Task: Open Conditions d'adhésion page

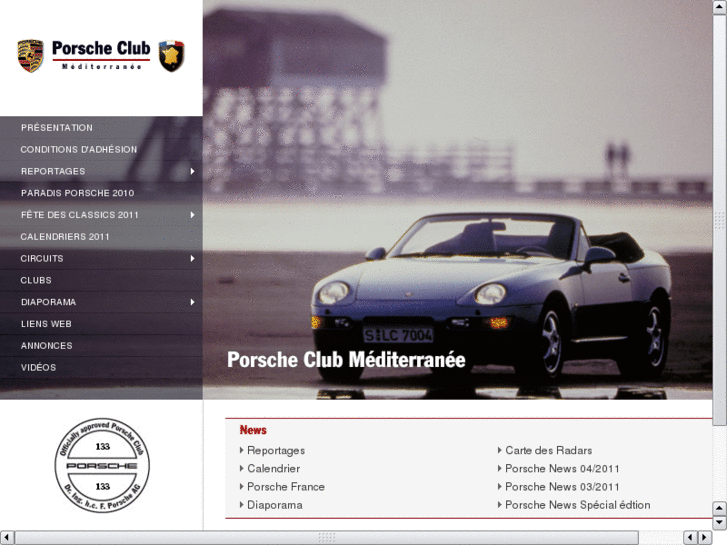Action: click(79, 149)
